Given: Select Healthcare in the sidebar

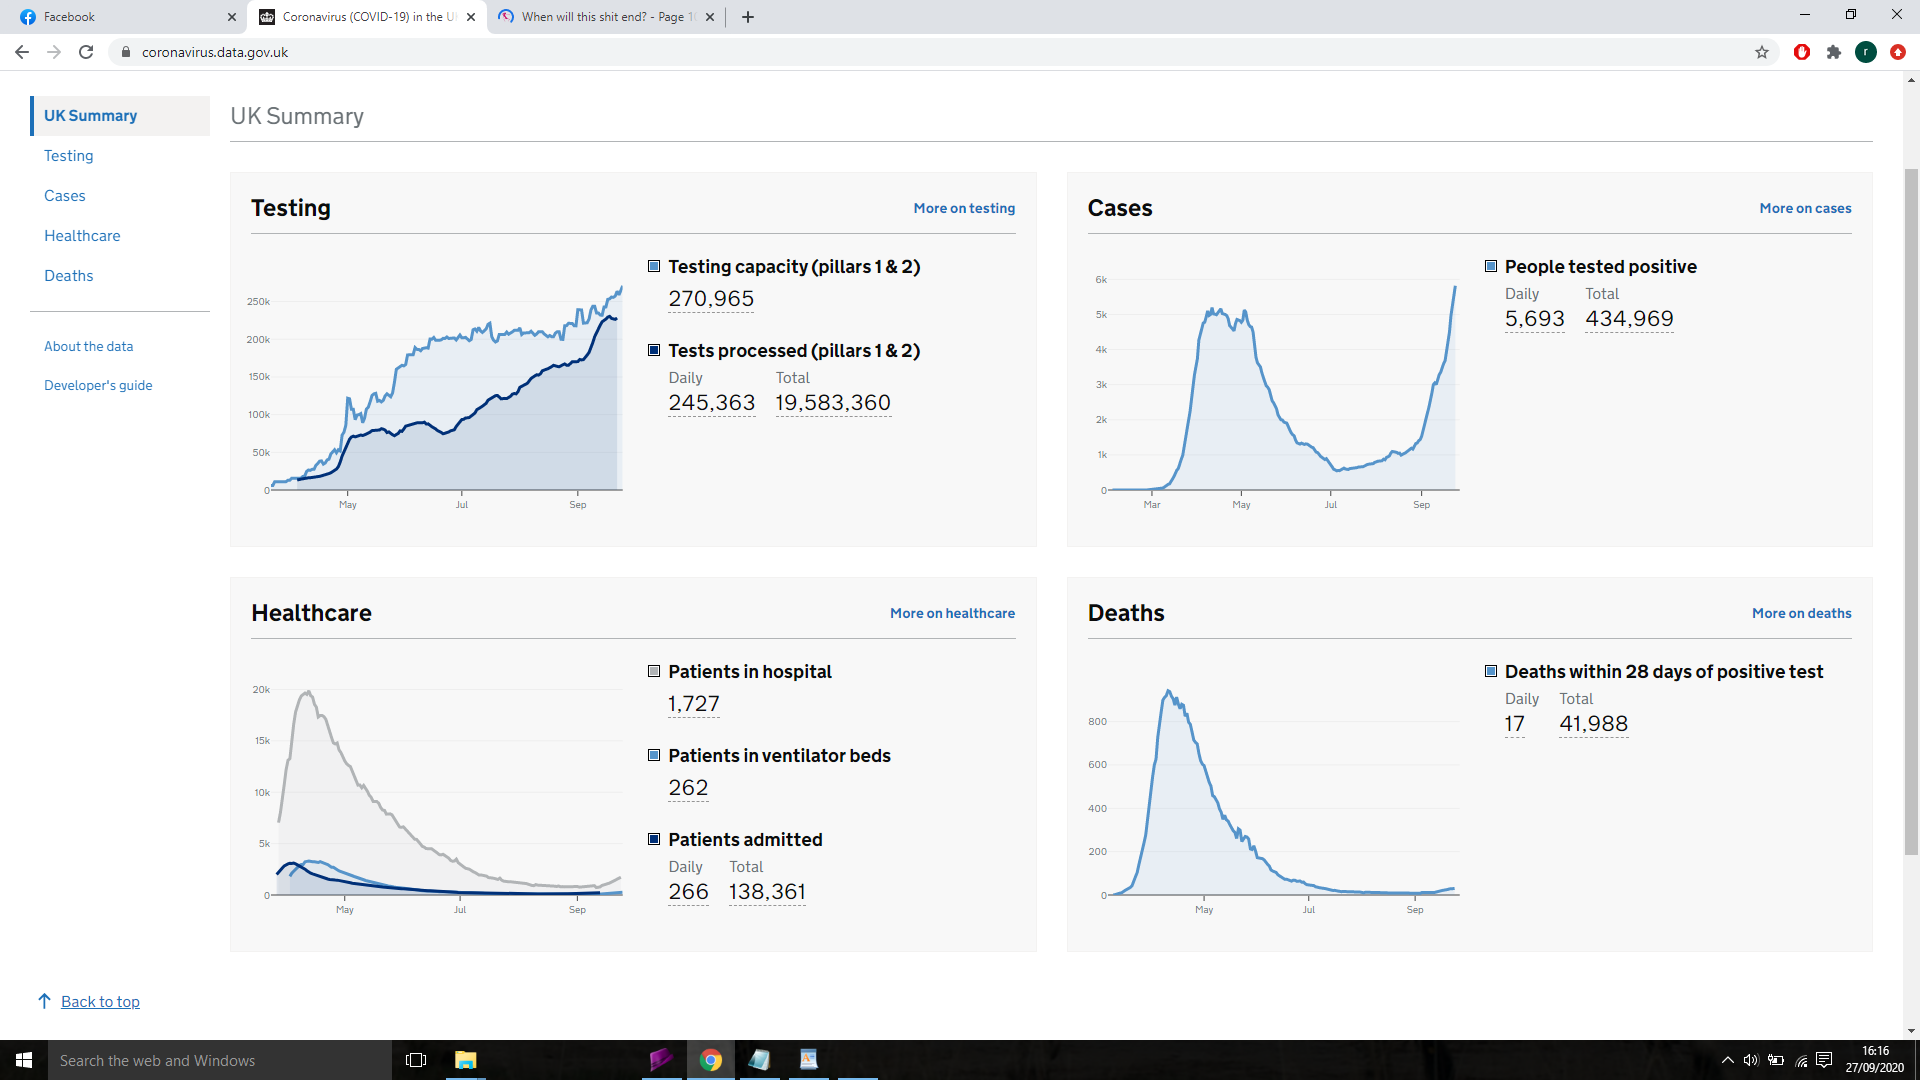Looking at the screenshot, I should 82,236.
